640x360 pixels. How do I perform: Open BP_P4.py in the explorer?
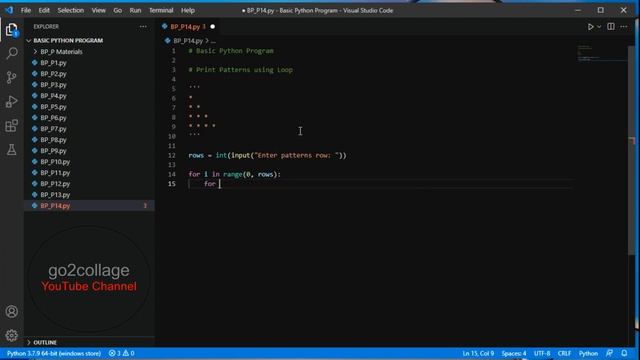point(53,96)
